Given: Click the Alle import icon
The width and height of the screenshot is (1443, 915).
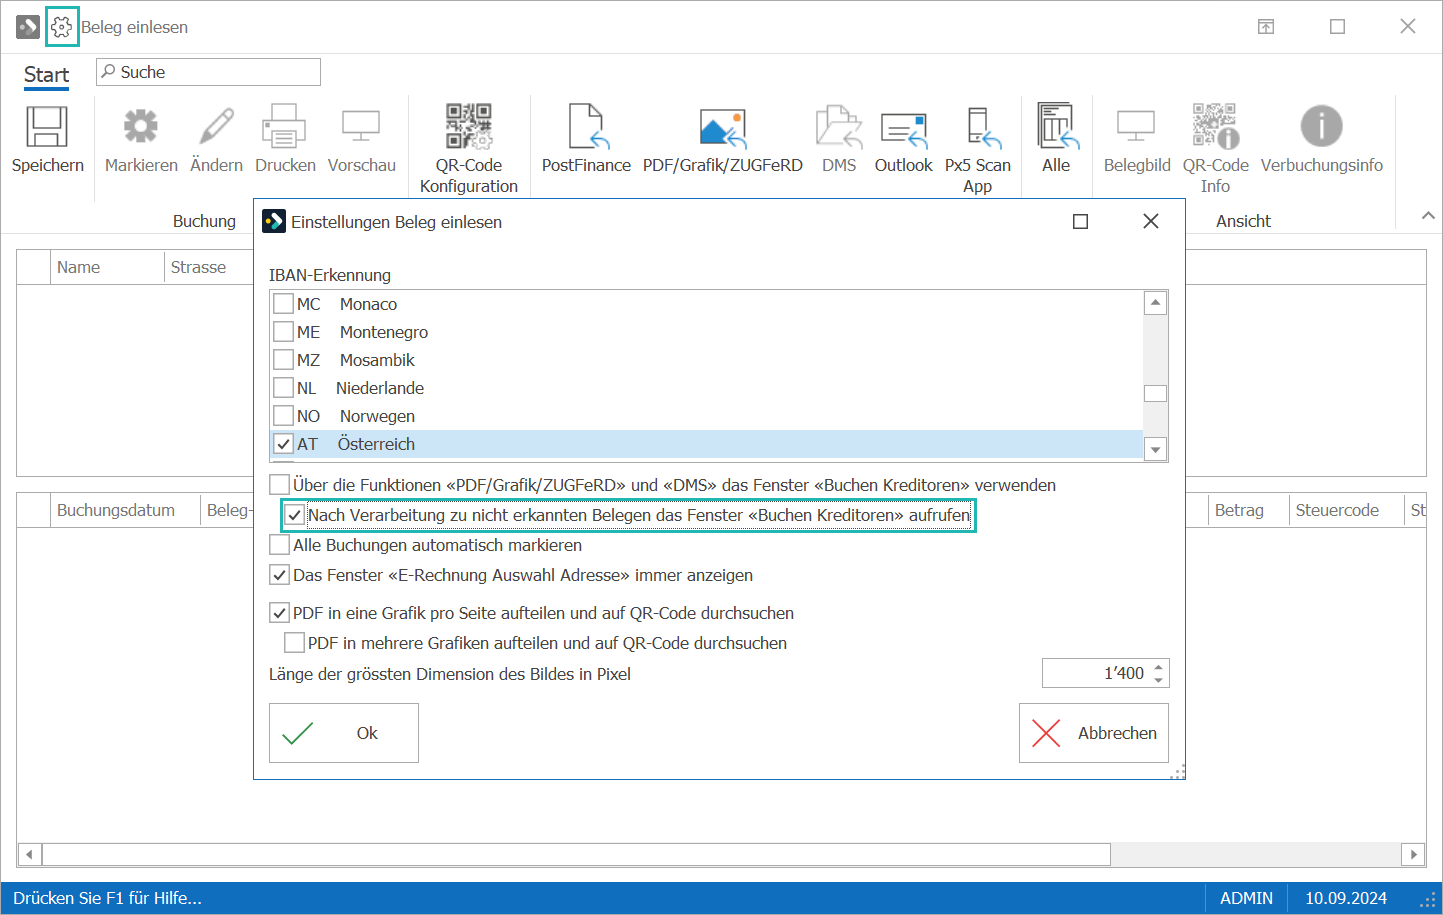Looking at the screenshot, I should (1056, 127).
